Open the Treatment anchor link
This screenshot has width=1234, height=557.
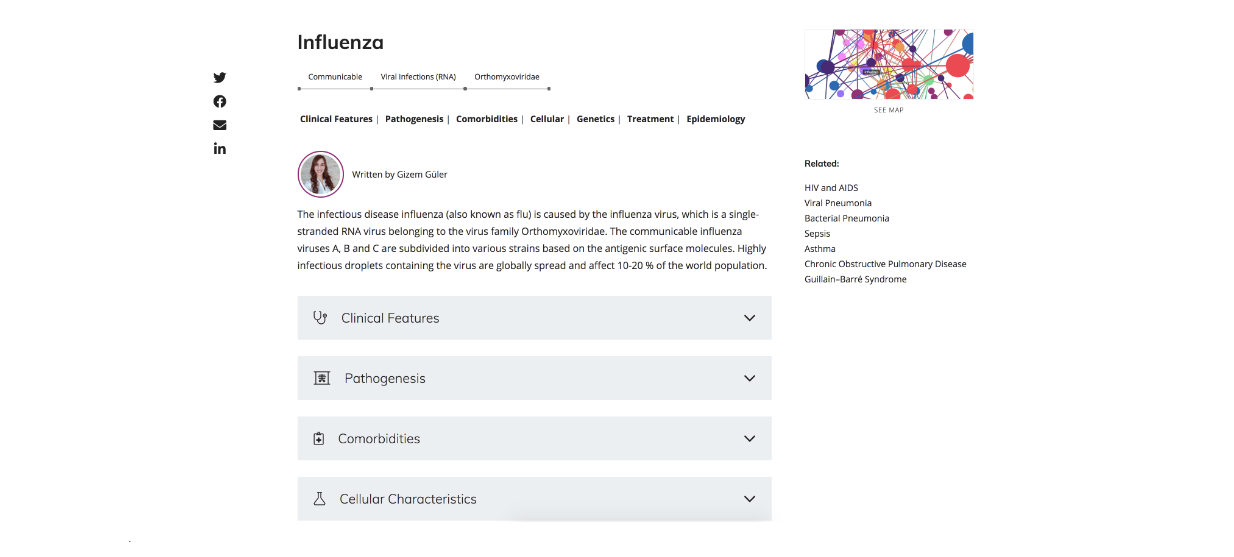(x=650, y=119)
